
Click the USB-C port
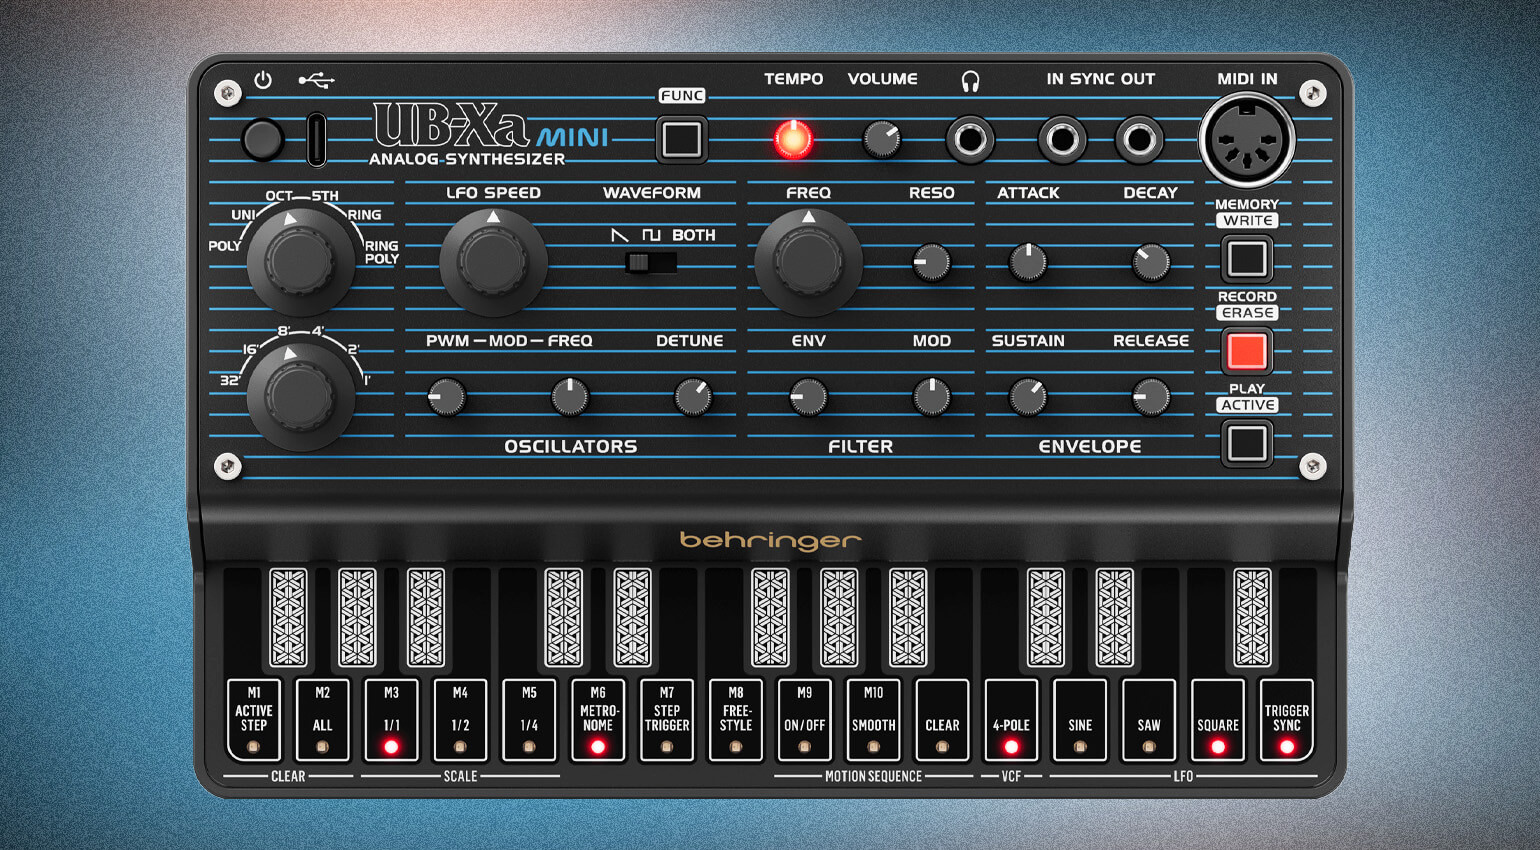pos(316,139)
